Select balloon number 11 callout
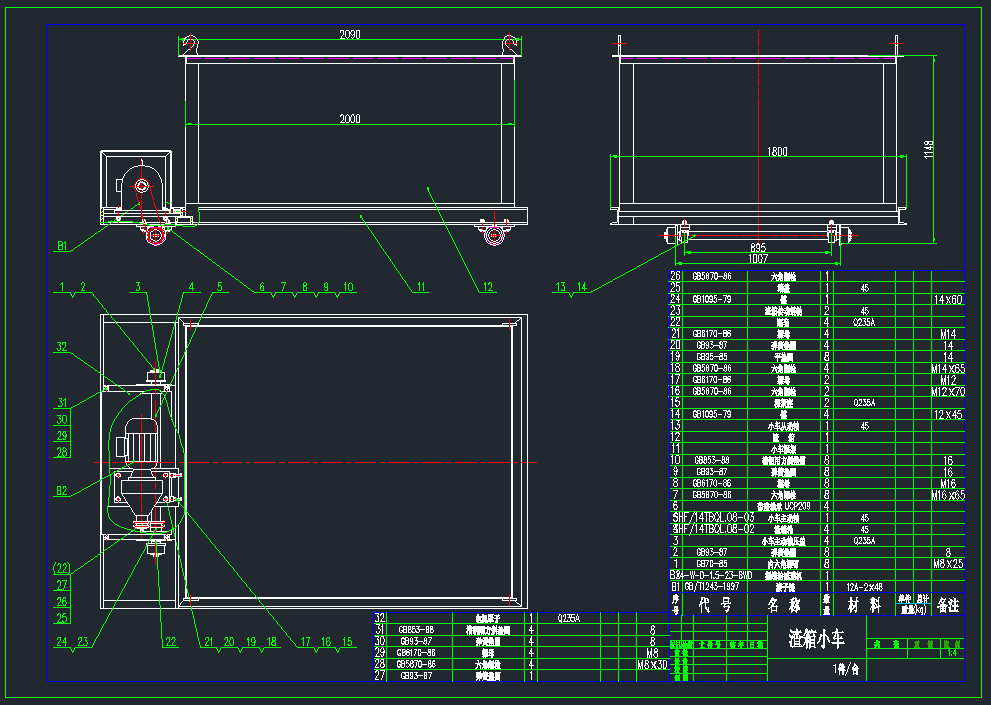 [421, 287]
